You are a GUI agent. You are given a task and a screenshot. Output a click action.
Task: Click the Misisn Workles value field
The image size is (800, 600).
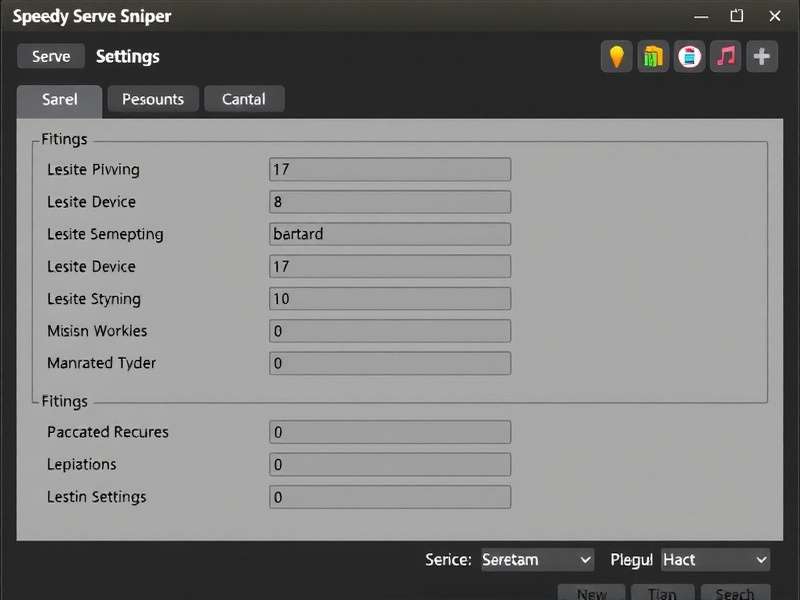coord(389,331)
